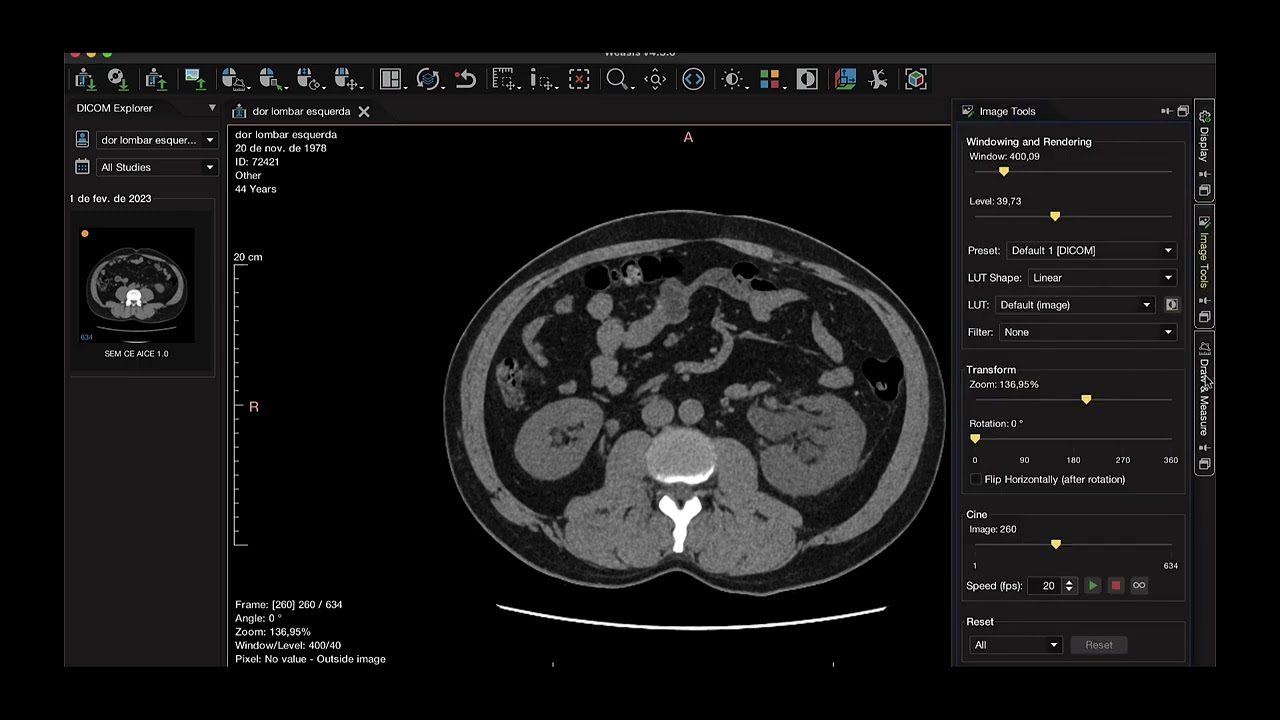The width and height of the screenshot is (1280, 720).
Task: Click the 'Frame: [260] 260 / 634' overlay
Action: (x=289, y=605)
